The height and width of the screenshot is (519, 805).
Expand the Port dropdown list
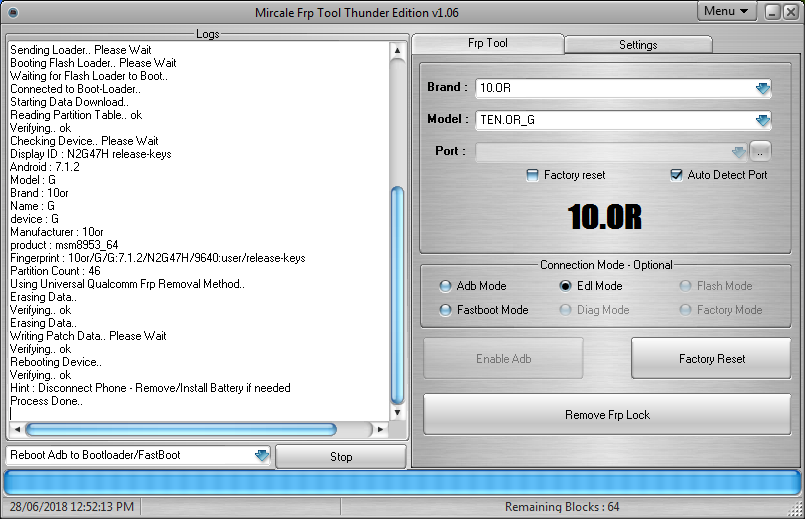(738, 152)
